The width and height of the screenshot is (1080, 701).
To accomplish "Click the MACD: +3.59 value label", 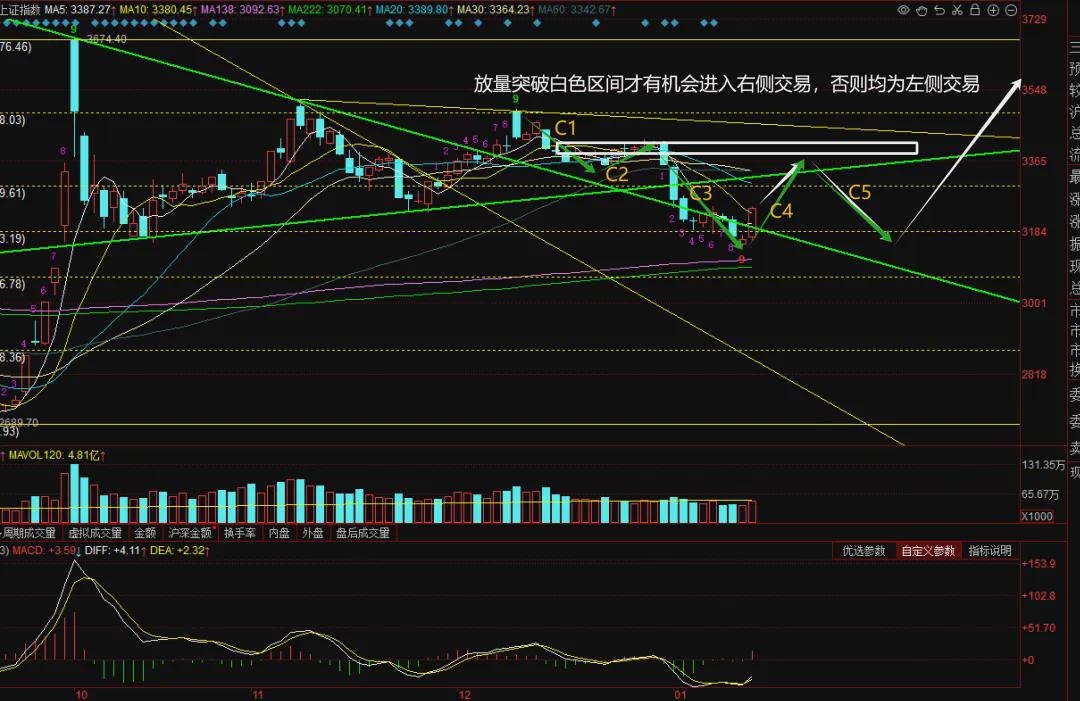I will coord(44,551).
